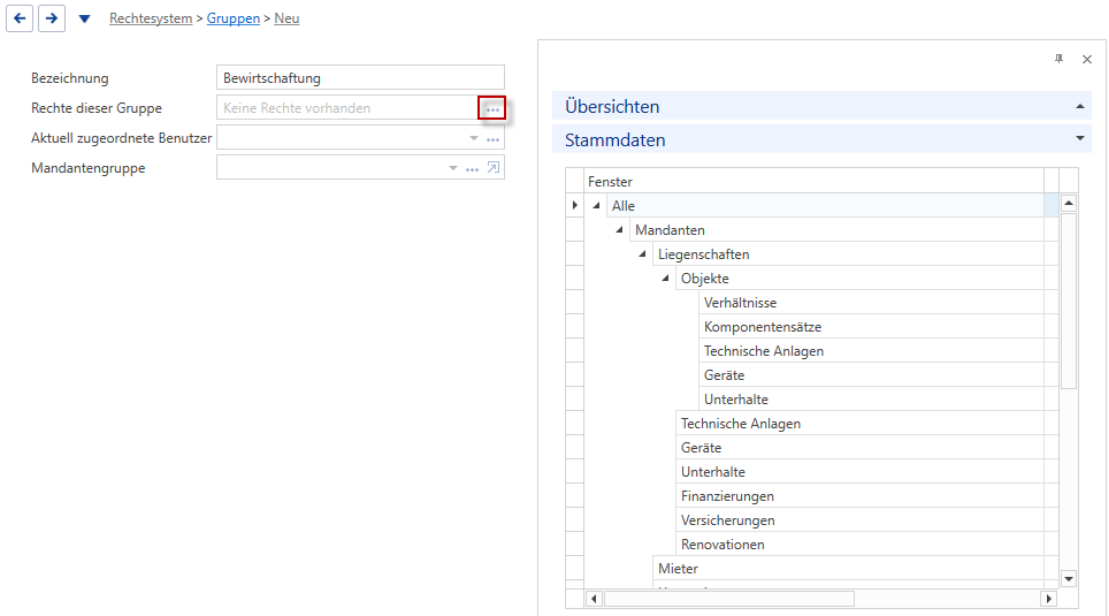The image size is (1109, 616).
Task: Select the Alle row
Action: click(x=825, y=206)
